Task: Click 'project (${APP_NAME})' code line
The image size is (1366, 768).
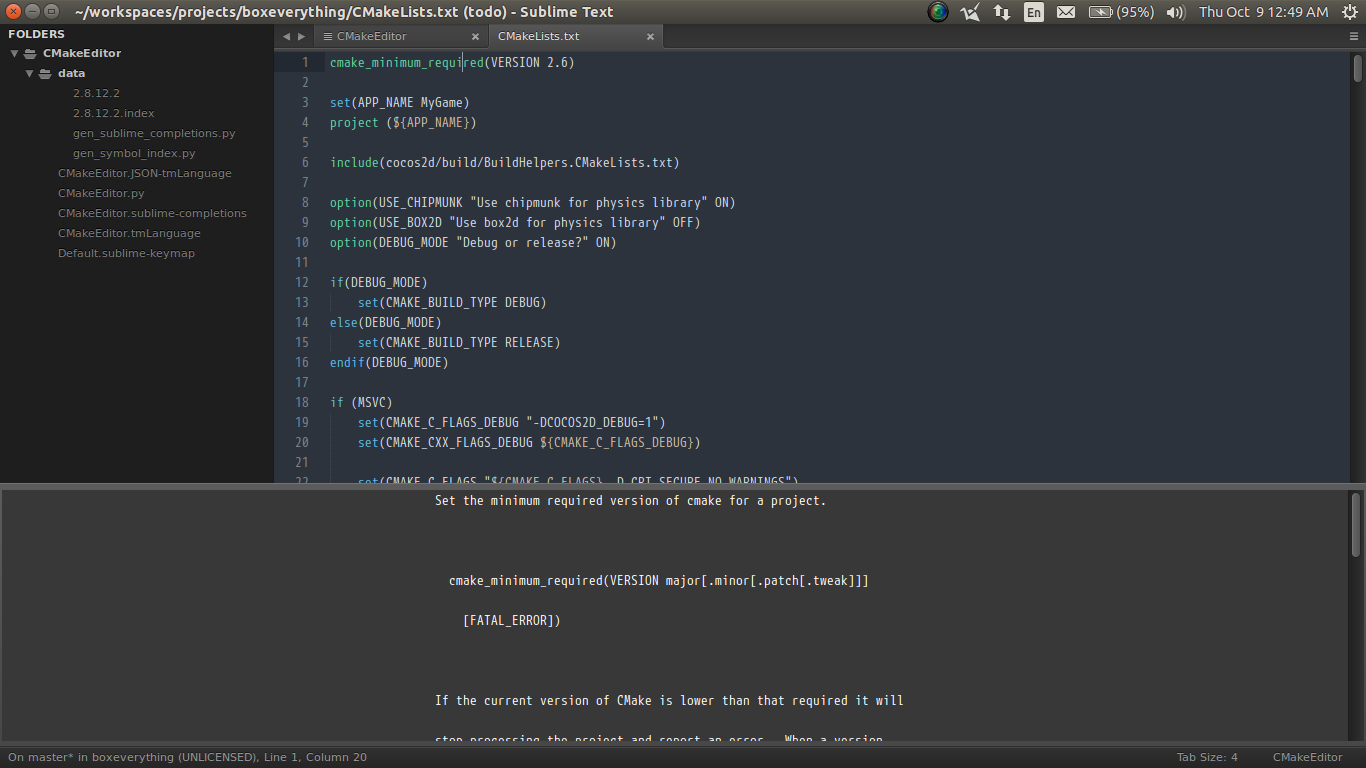Action: [x=403, y=122]
